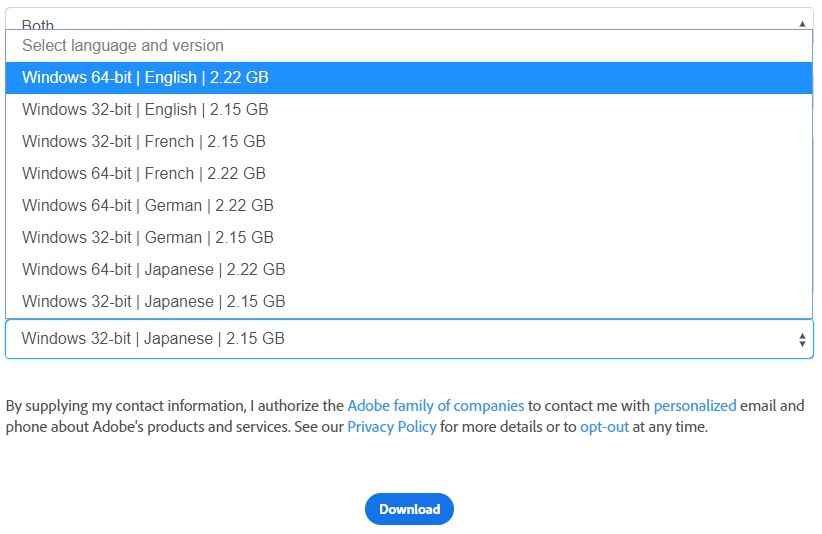Open the Privacy Policy link
This screenshot has width=822, height=534.
[392, 427]
